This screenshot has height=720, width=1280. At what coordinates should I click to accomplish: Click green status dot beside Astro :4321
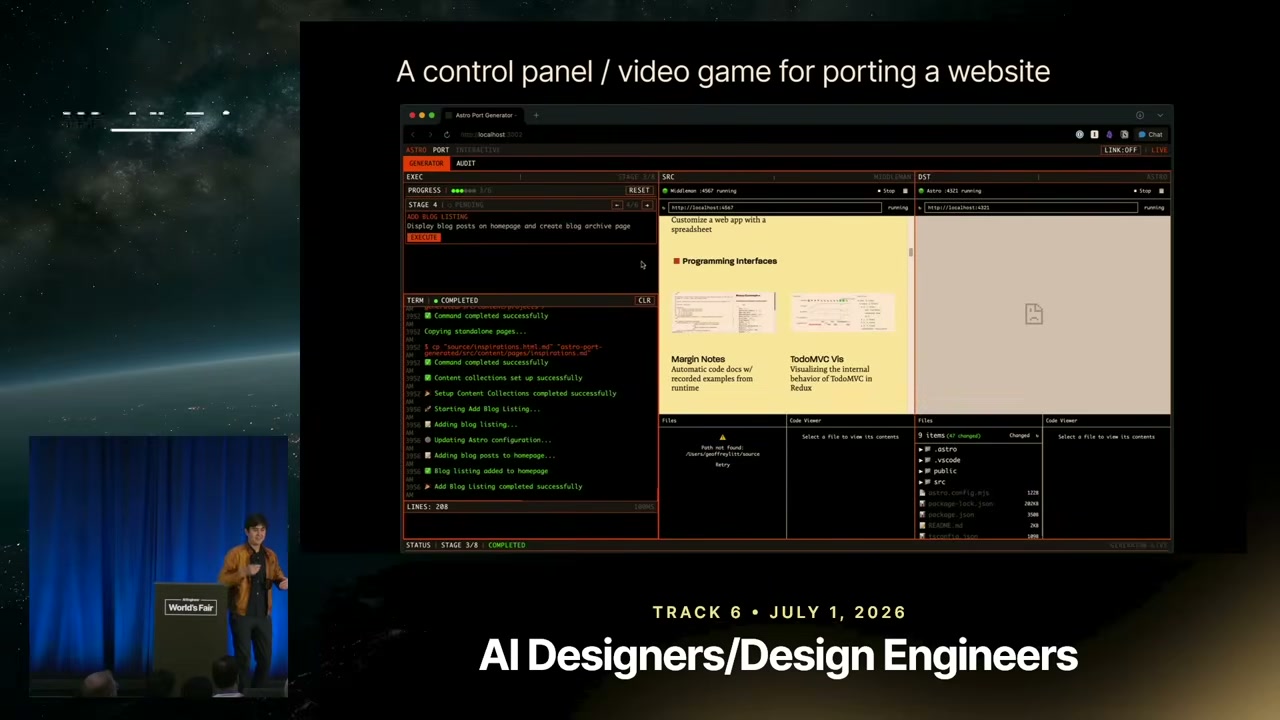[x=922, y=191]
